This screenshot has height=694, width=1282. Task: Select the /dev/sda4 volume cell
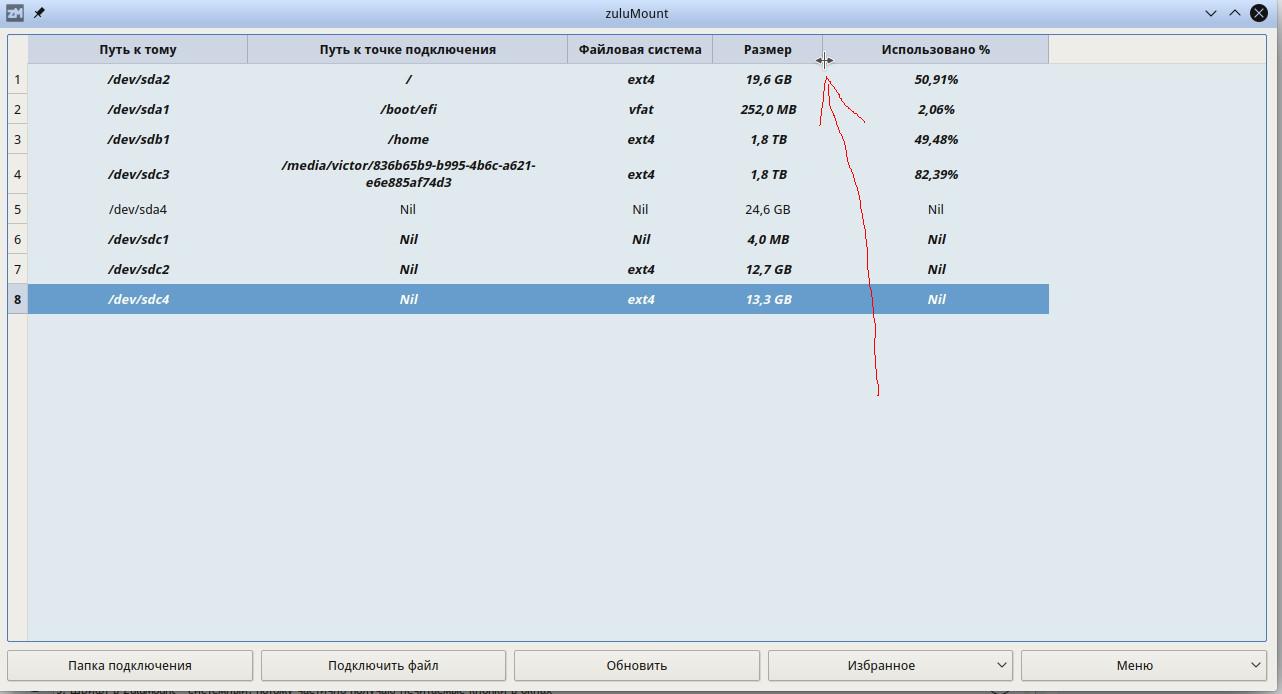[138, 209]
